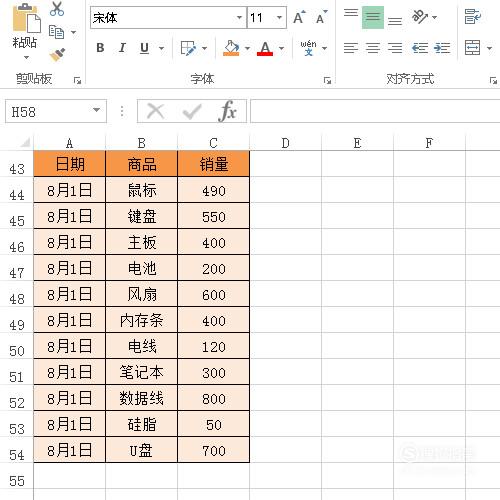The height and width of the screenshot is (500, 500).
Task: Expand the Name Box dropdown arrow
Action: 97,110
